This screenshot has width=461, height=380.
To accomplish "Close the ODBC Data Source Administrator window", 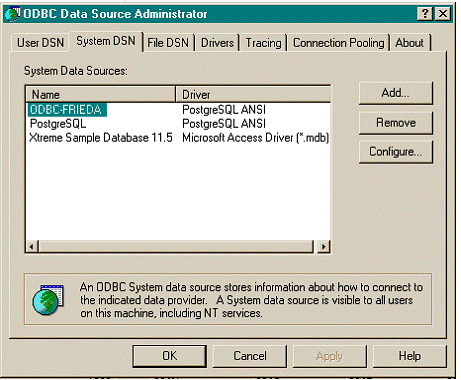I will tap(443, 14).
